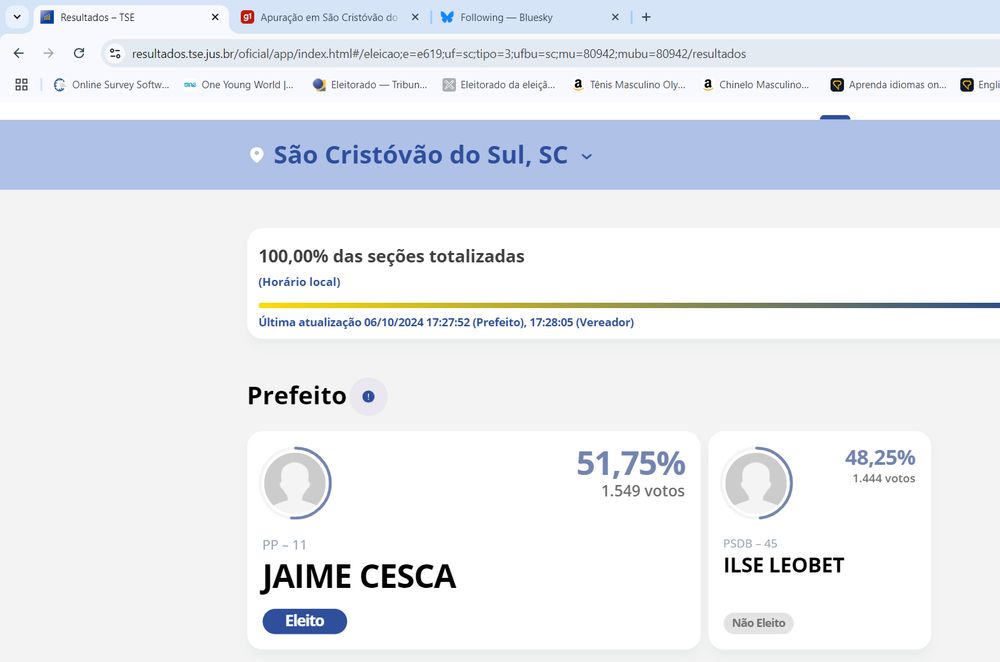Open Tênis Masculino Amazon bookmark
This screenshot has width=1000, height=662.
629,85
